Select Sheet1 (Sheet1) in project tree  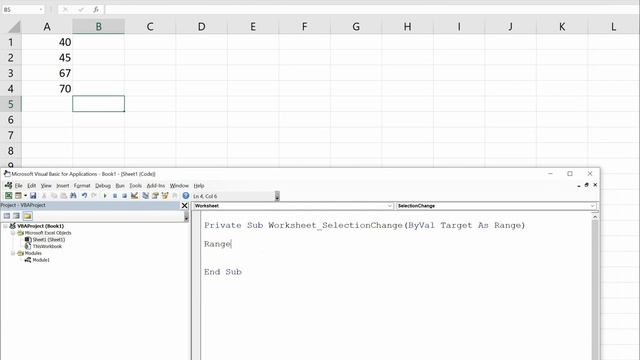[49, 240]
